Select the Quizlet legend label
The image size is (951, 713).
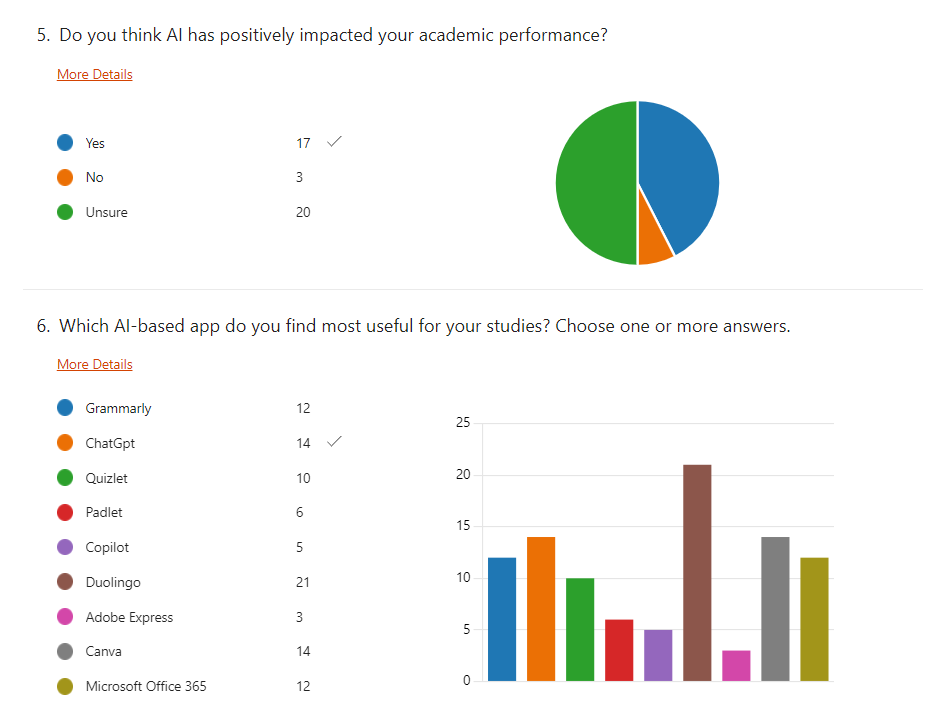click(107, 478)
